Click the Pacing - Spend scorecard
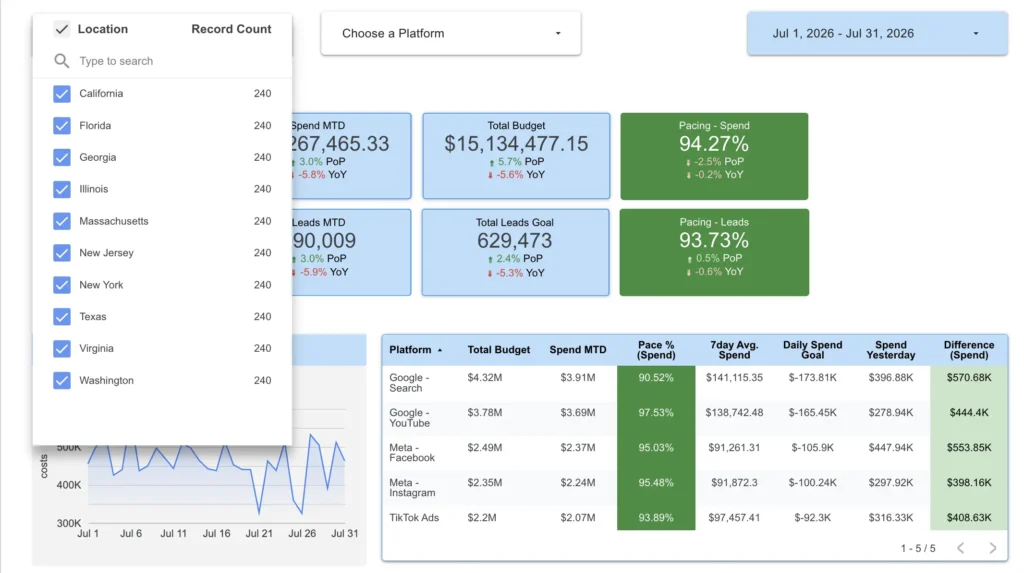 pos(714,156)
